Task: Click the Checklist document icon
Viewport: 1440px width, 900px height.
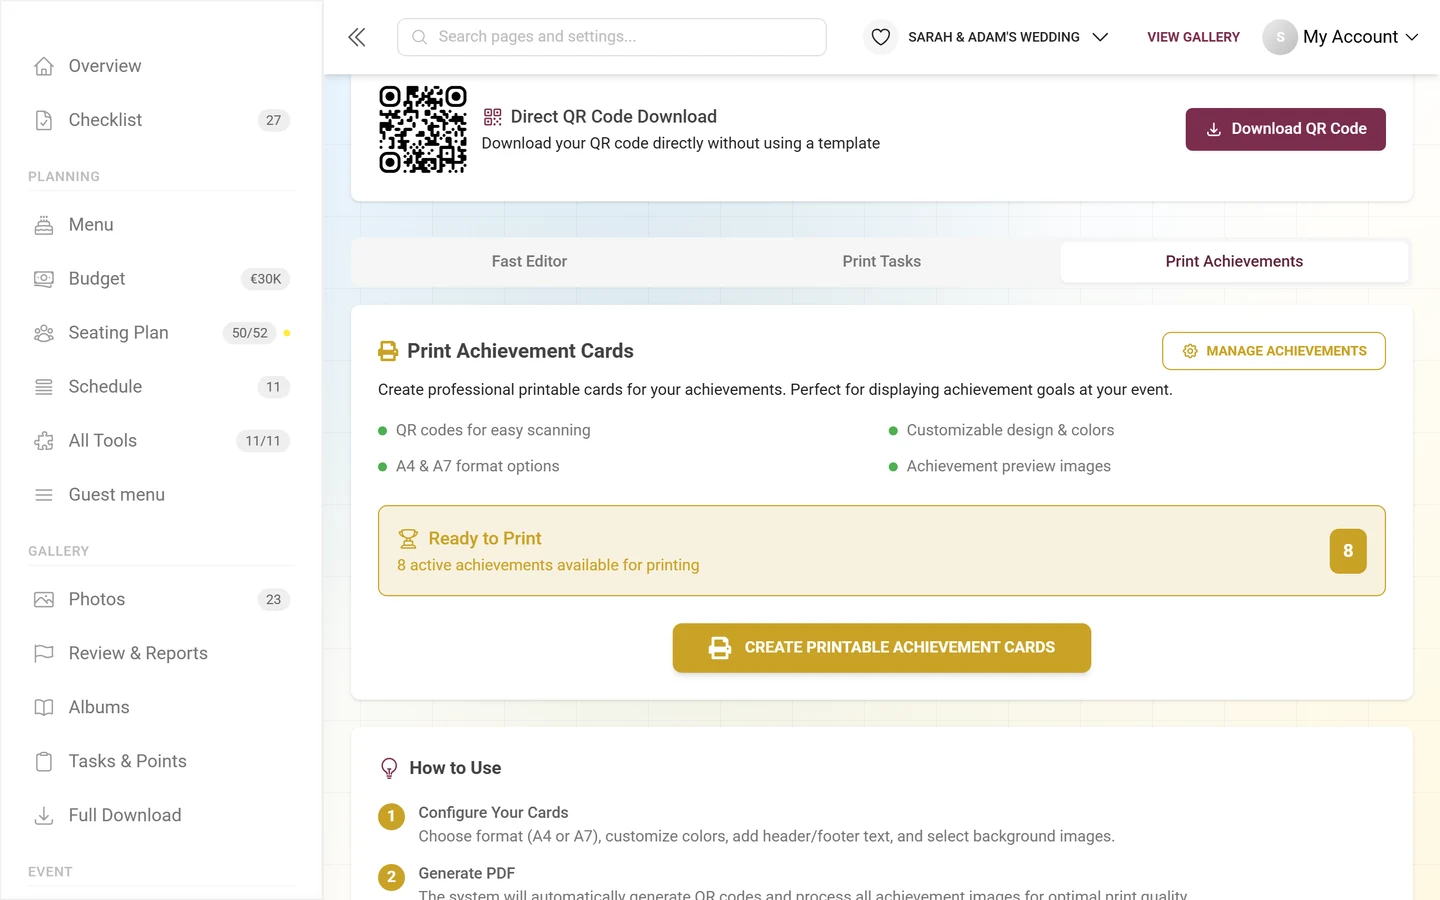Action: [x=44, y=120]
